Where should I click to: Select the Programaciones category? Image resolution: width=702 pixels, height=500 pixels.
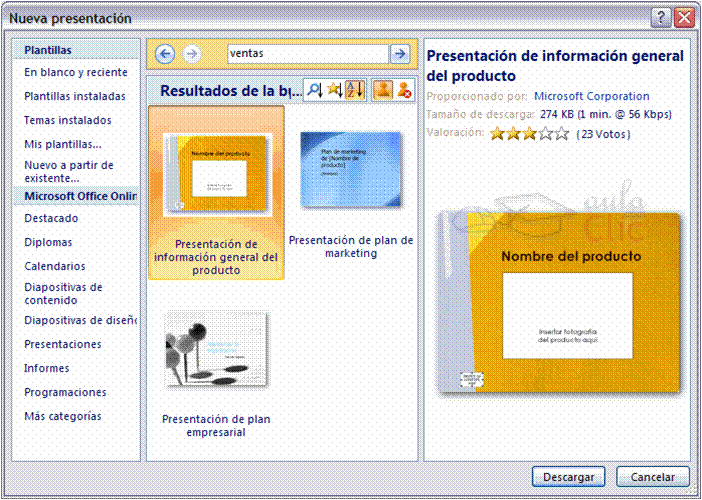[x=65, y=393]
